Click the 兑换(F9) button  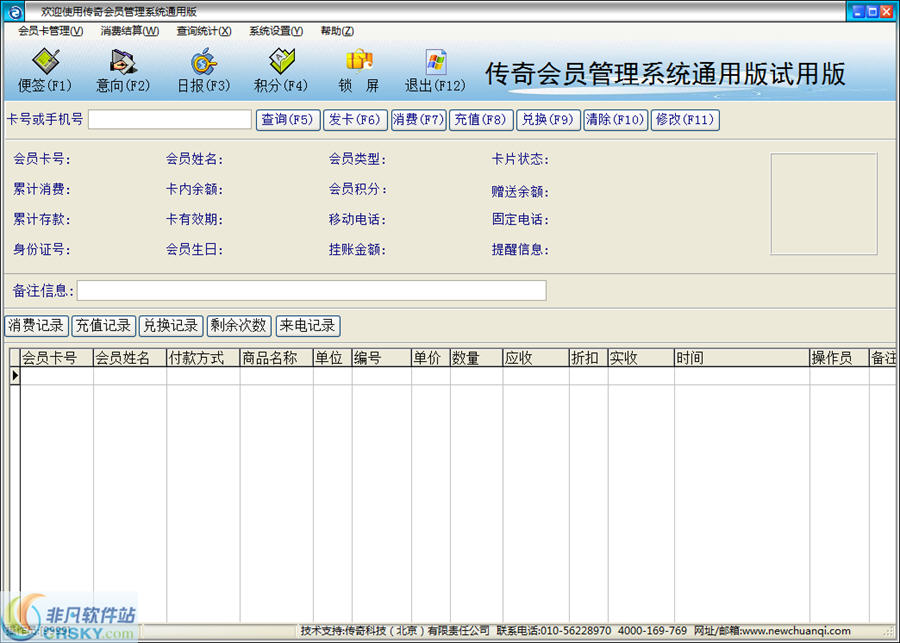click(x=548, y=120)
